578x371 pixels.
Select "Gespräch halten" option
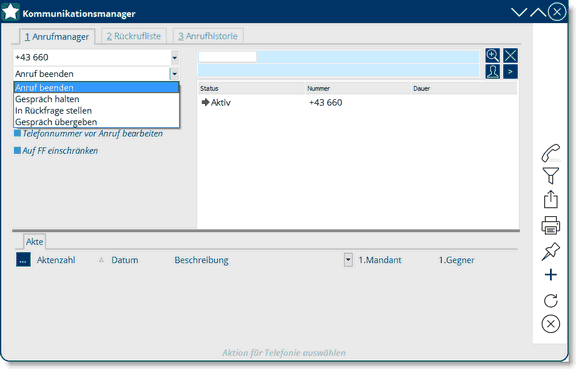(x=96, y=99)
